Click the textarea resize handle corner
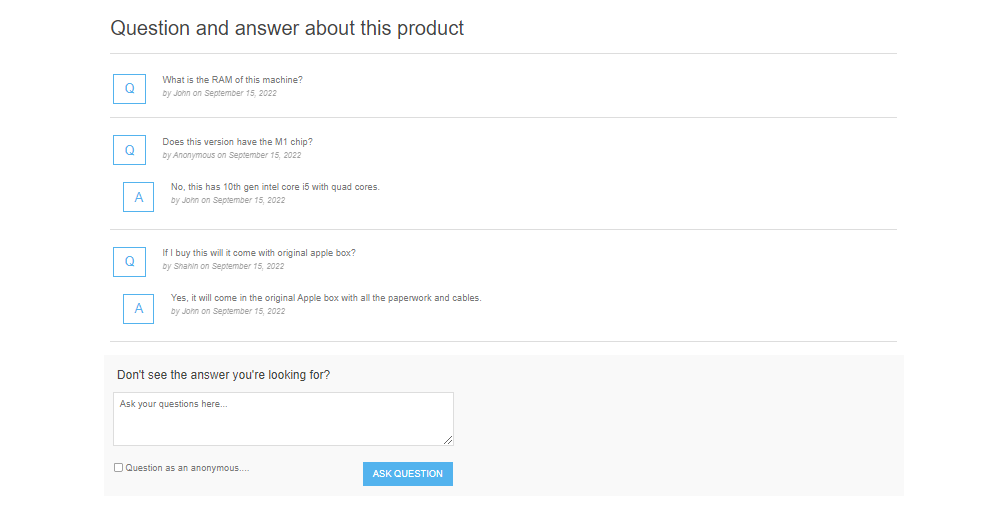Screen dimensions: 990x527 click(448, 441)
